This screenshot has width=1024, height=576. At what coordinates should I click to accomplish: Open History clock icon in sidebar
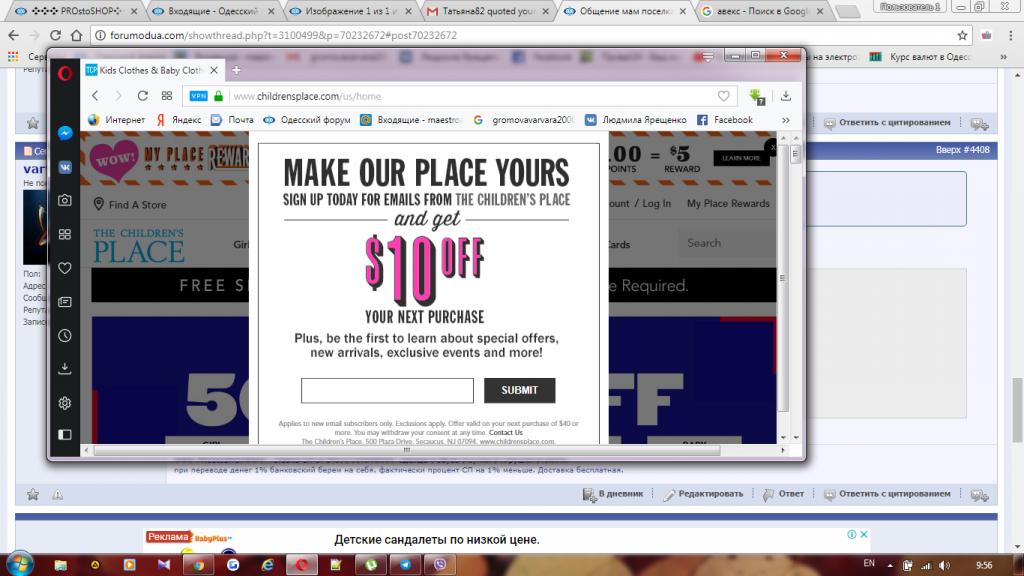pyautogui.click(x=64, y=335)
